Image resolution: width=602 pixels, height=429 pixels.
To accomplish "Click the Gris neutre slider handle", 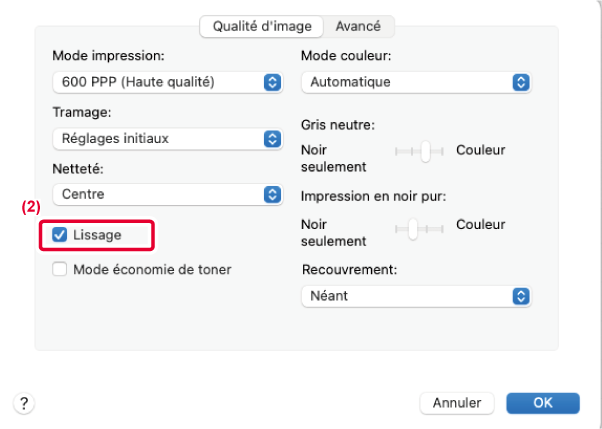I will tap(425, 151).
